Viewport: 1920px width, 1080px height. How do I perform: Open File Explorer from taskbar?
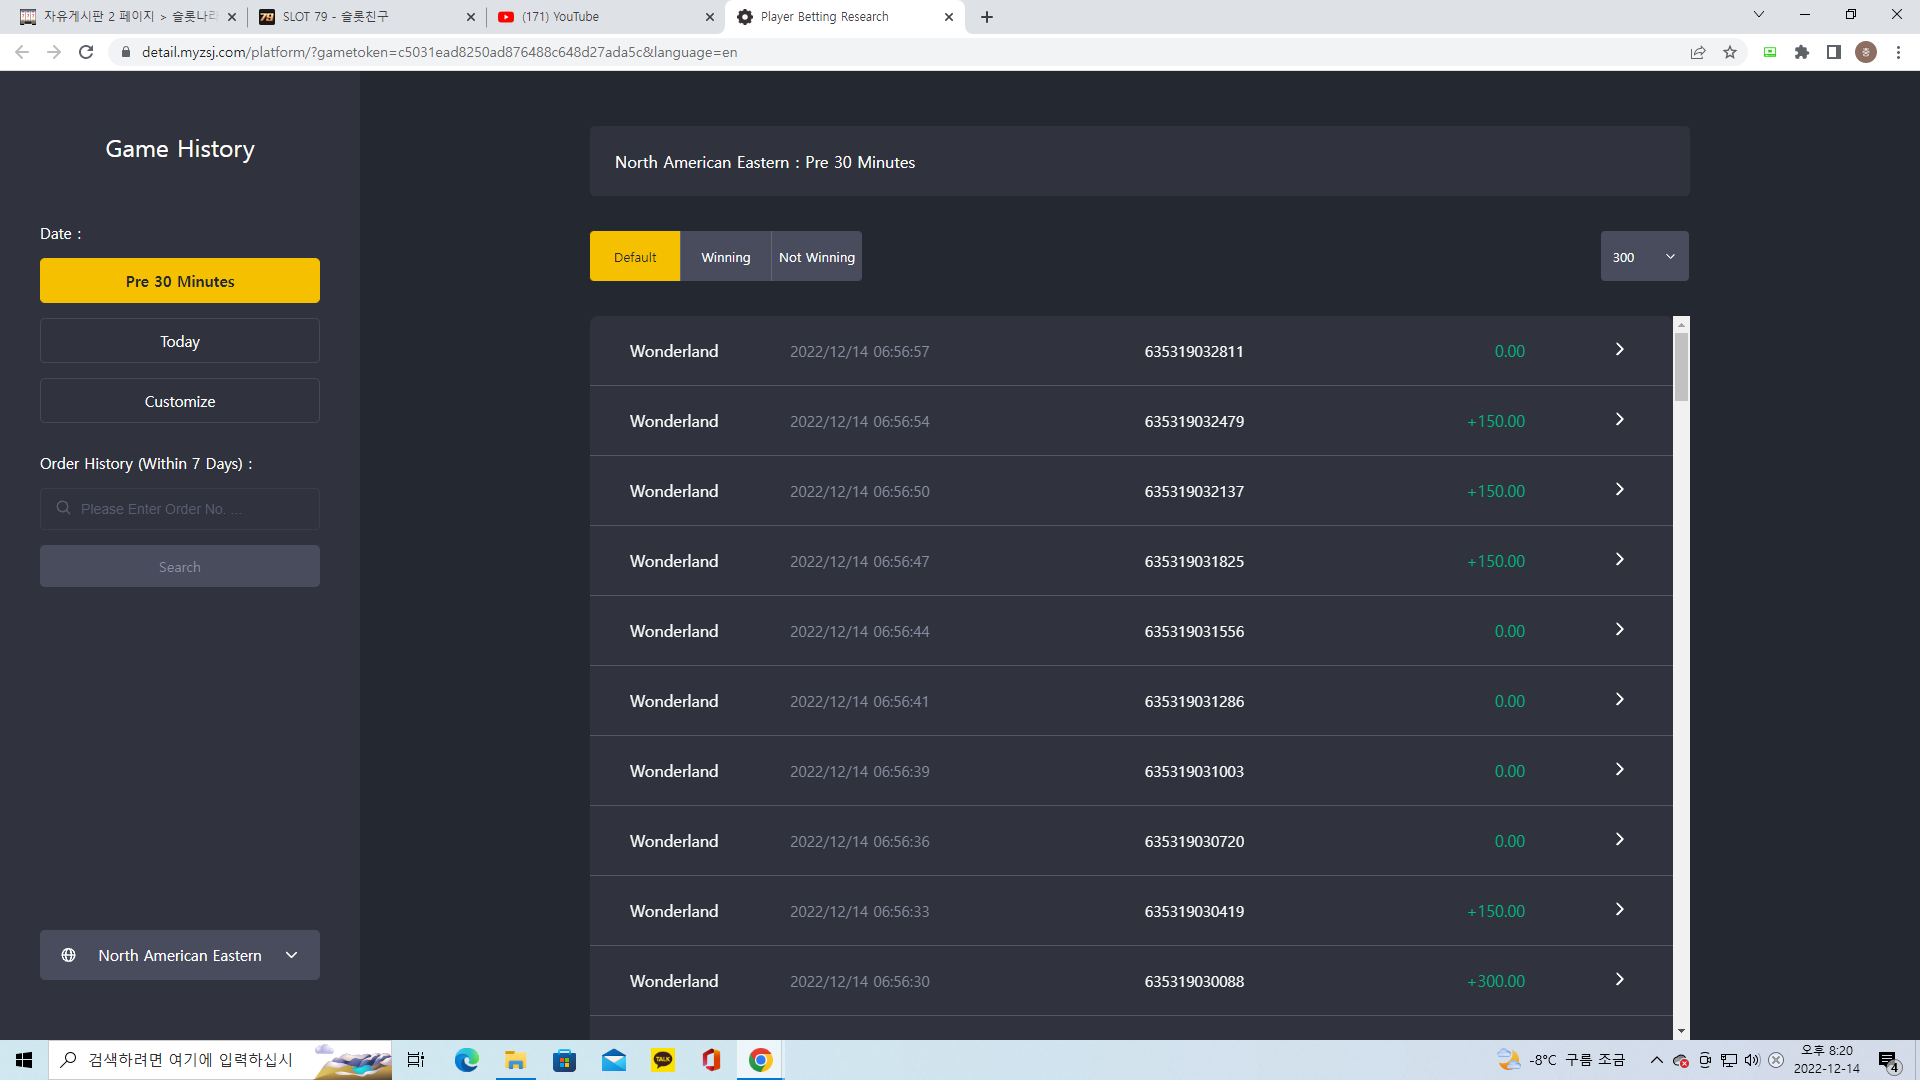[x=516, y=1060]
